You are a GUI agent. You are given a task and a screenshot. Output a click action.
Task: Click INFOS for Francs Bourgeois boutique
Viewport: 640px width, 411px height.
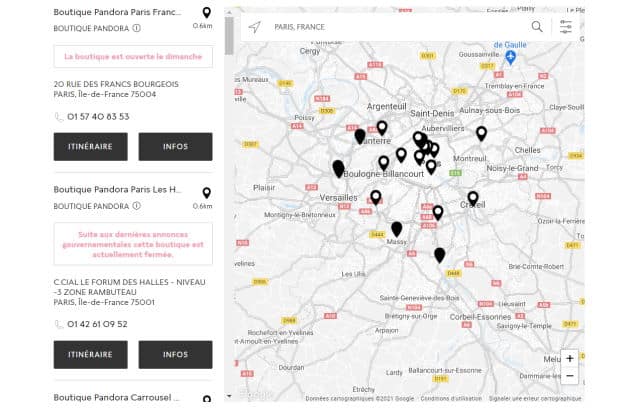pos(176,147)
